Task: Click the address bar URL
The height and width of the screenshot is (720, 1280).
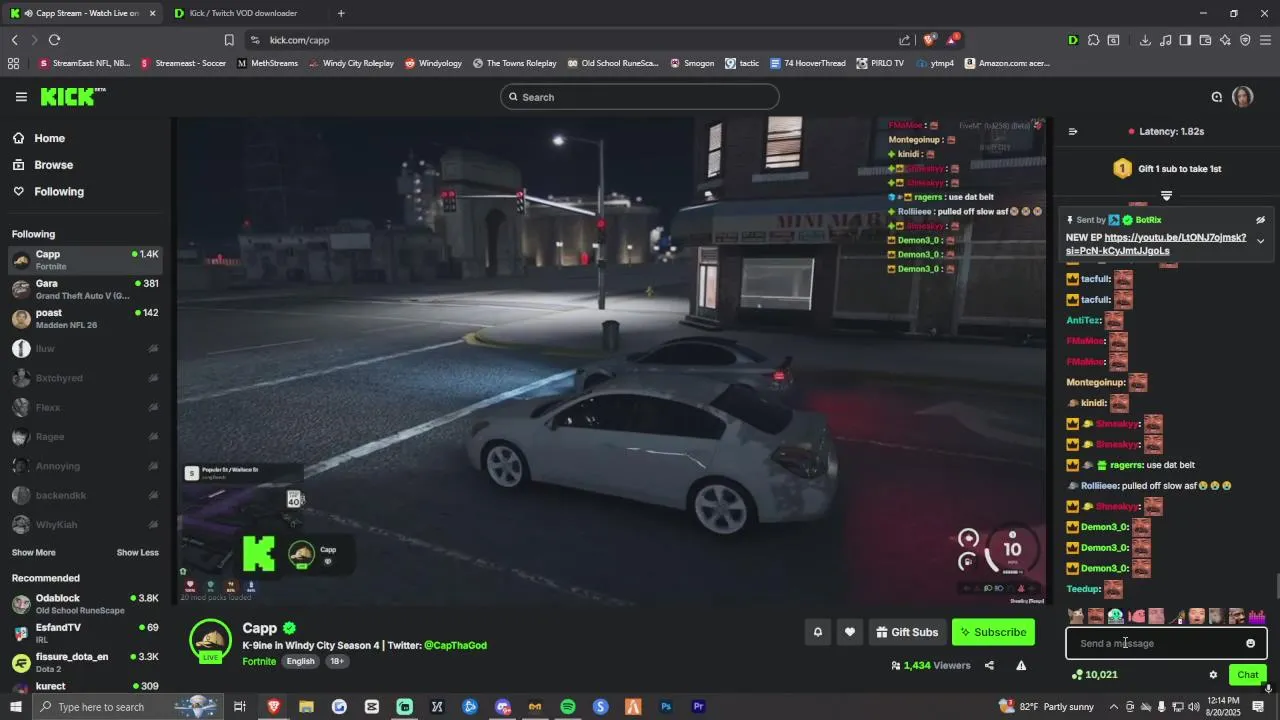Action: [x=299, y=40]
